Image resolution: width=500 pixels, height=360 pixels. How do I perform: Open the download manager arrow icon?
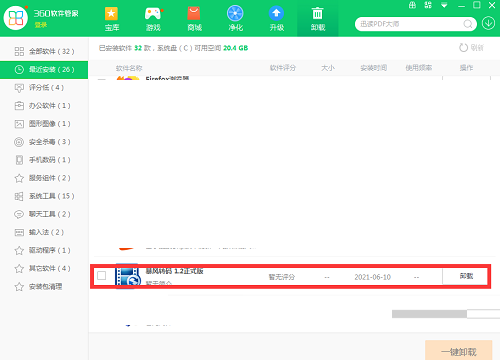click(x=488, y=23)
